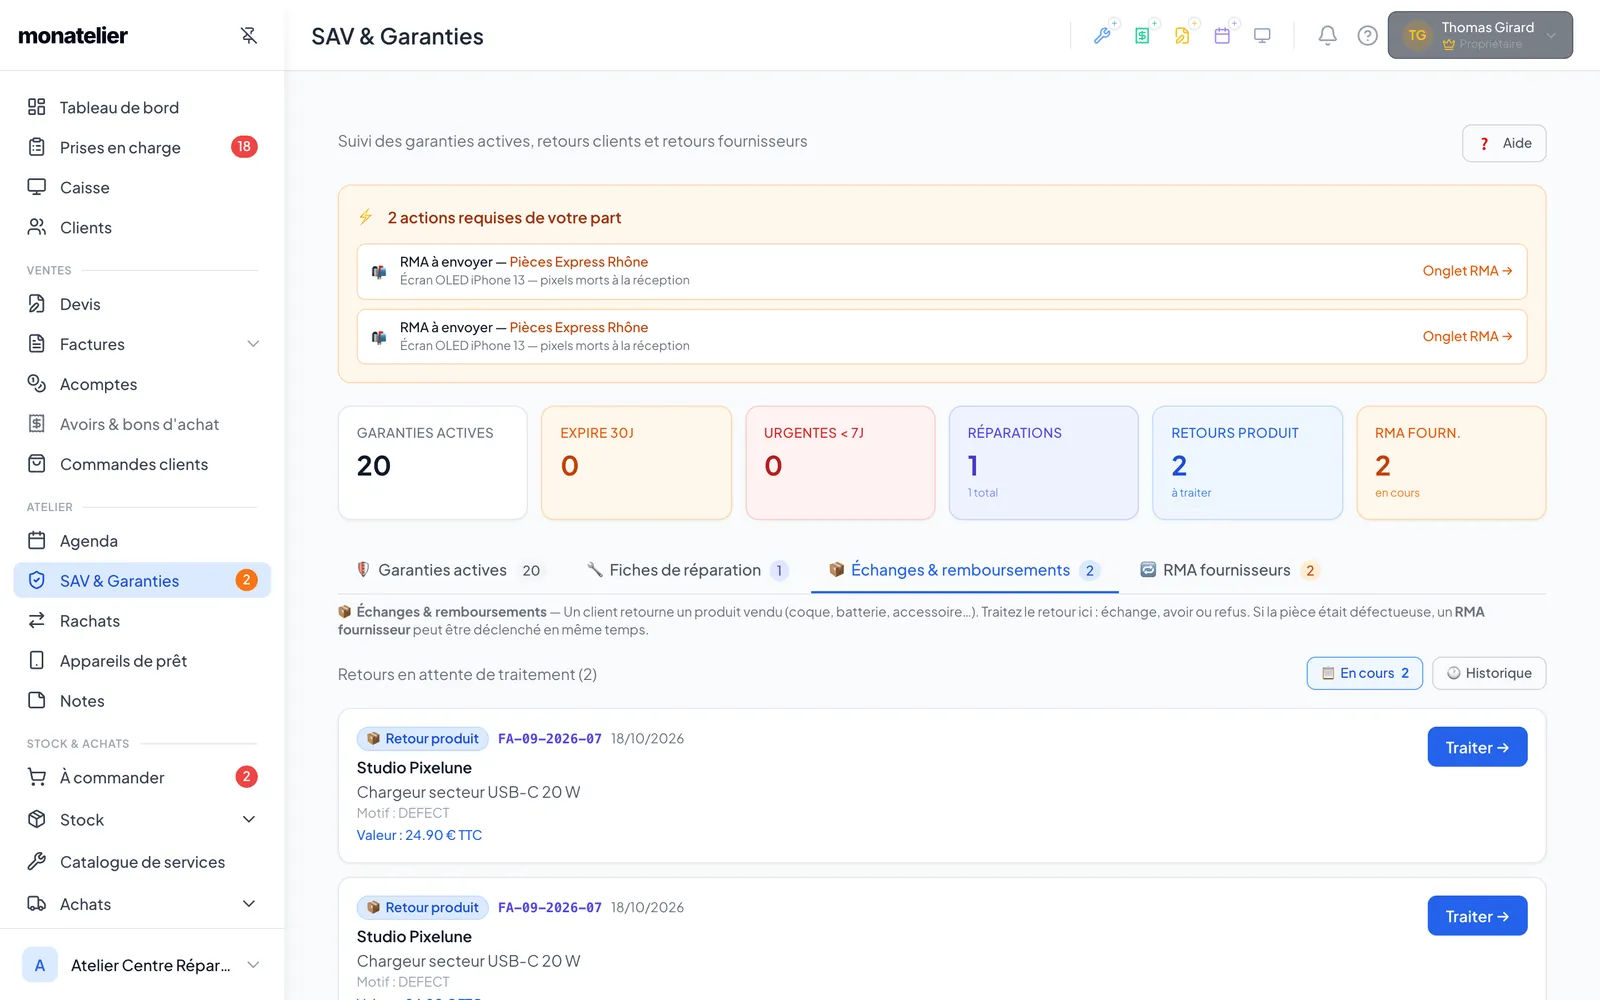Image resolution: width=1600 pixels, height=1000 pixels.
Task: Open Rachats page
Action: 142,621
